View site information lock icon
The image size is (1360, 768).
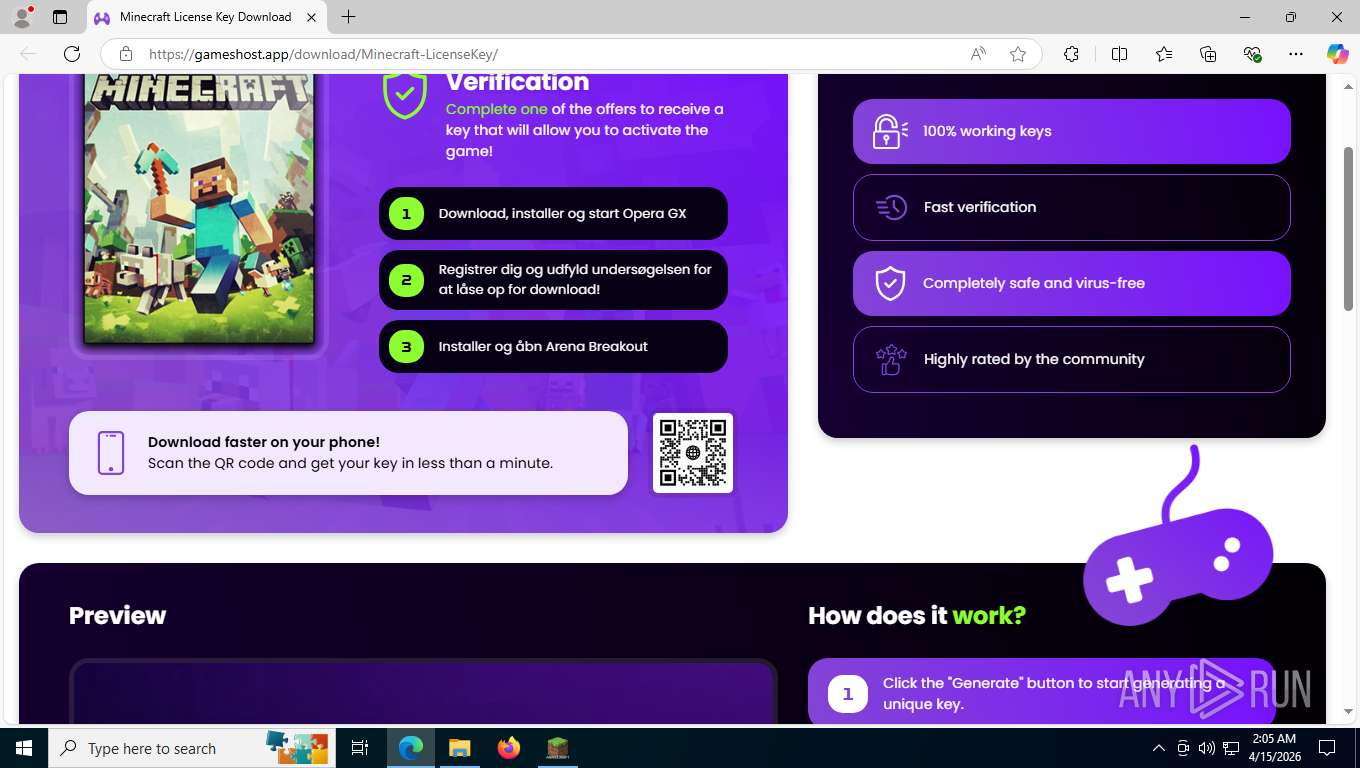click(x=125, y=54)
